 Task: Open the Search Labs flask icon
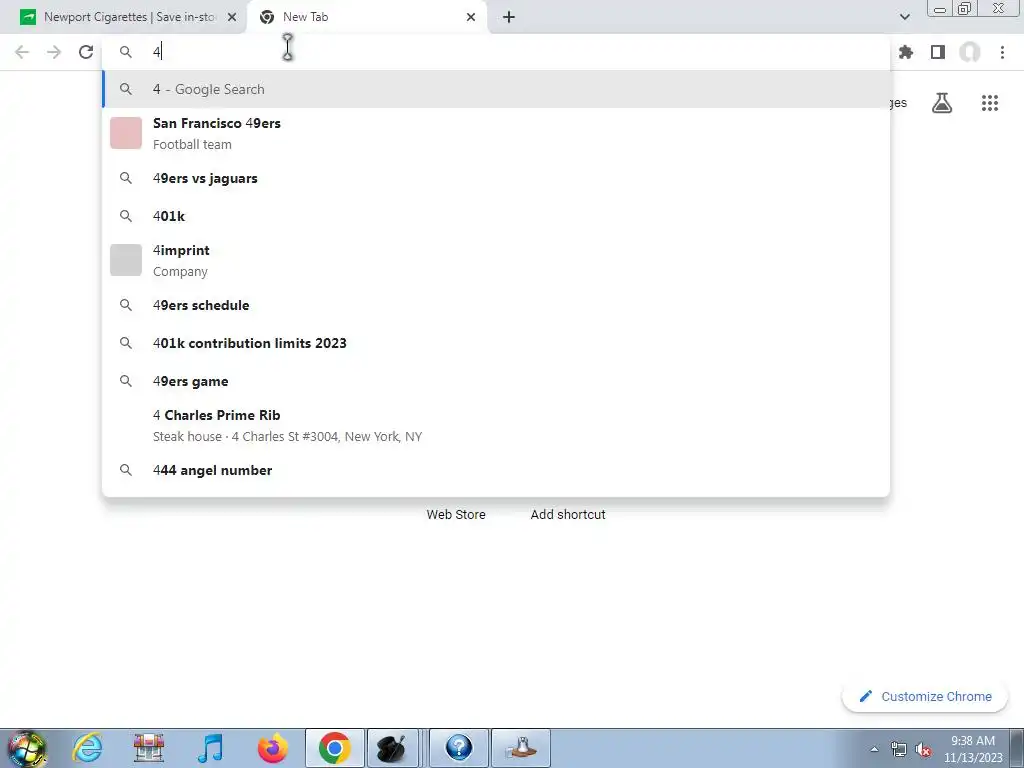942,103
